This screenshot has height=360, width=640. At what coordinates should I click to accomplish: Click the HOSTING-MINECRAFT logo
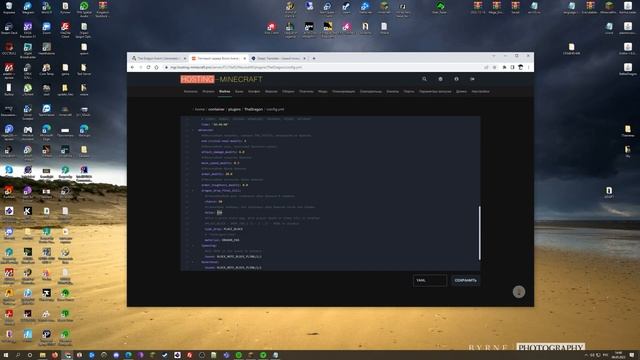[222, 79]
